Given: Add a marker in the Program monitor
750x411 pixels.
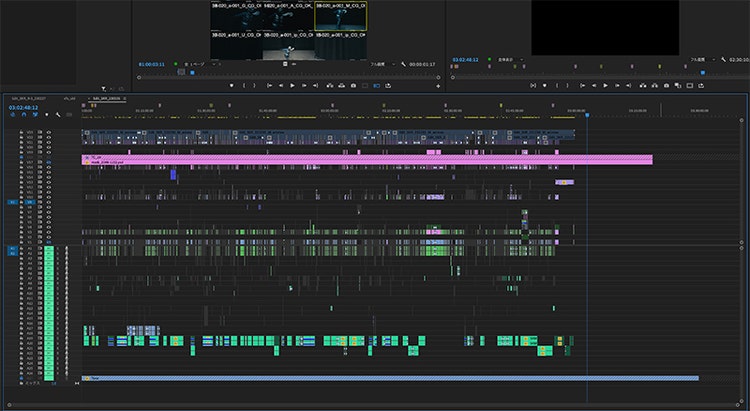Looking at the screenshot, I should (544, 86).
